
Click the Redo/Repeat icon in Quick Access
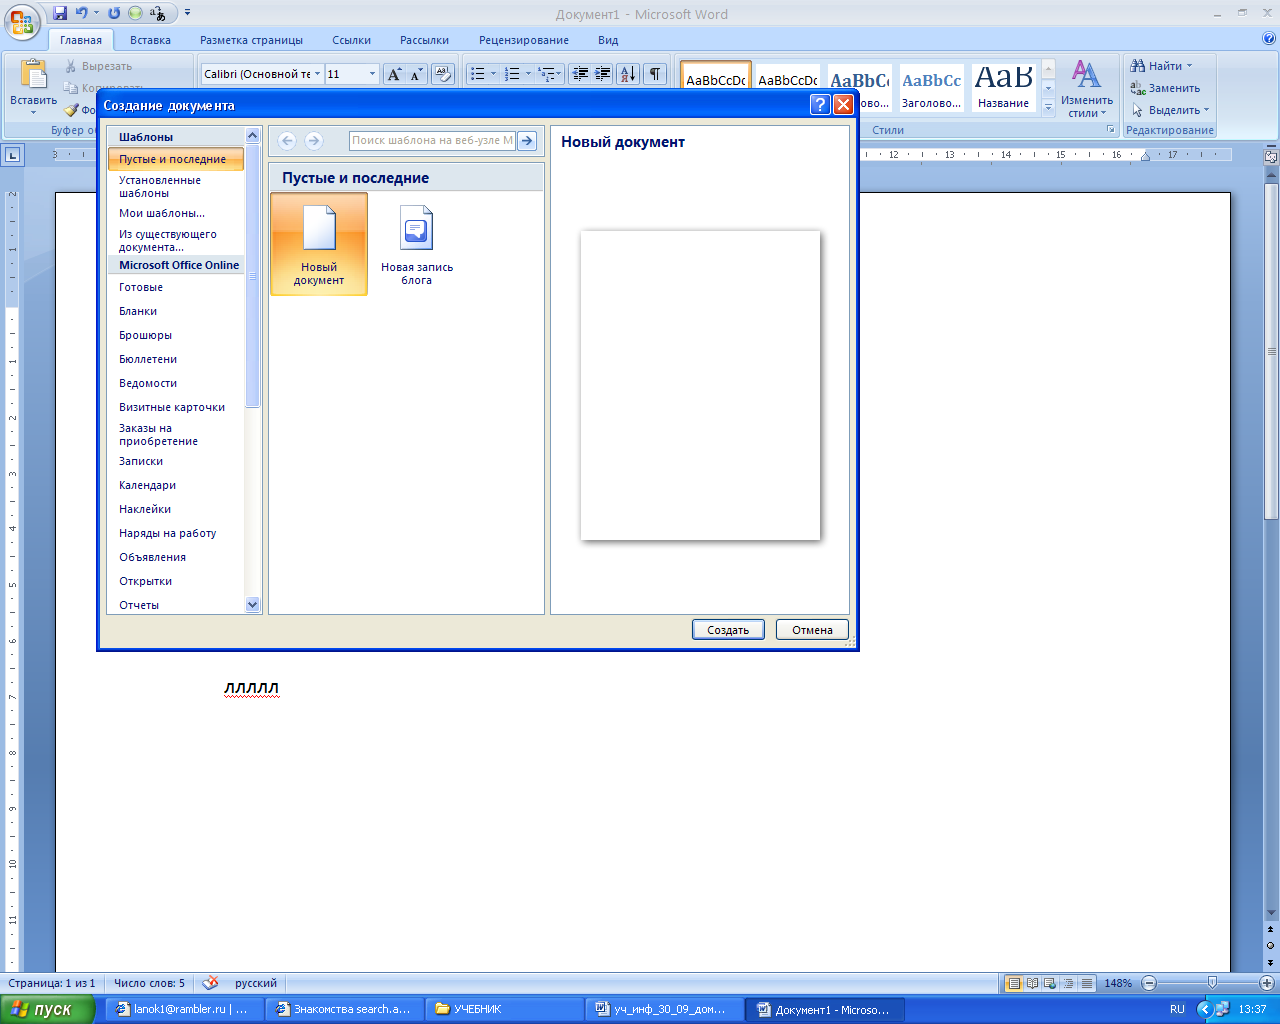click(114, 13)
